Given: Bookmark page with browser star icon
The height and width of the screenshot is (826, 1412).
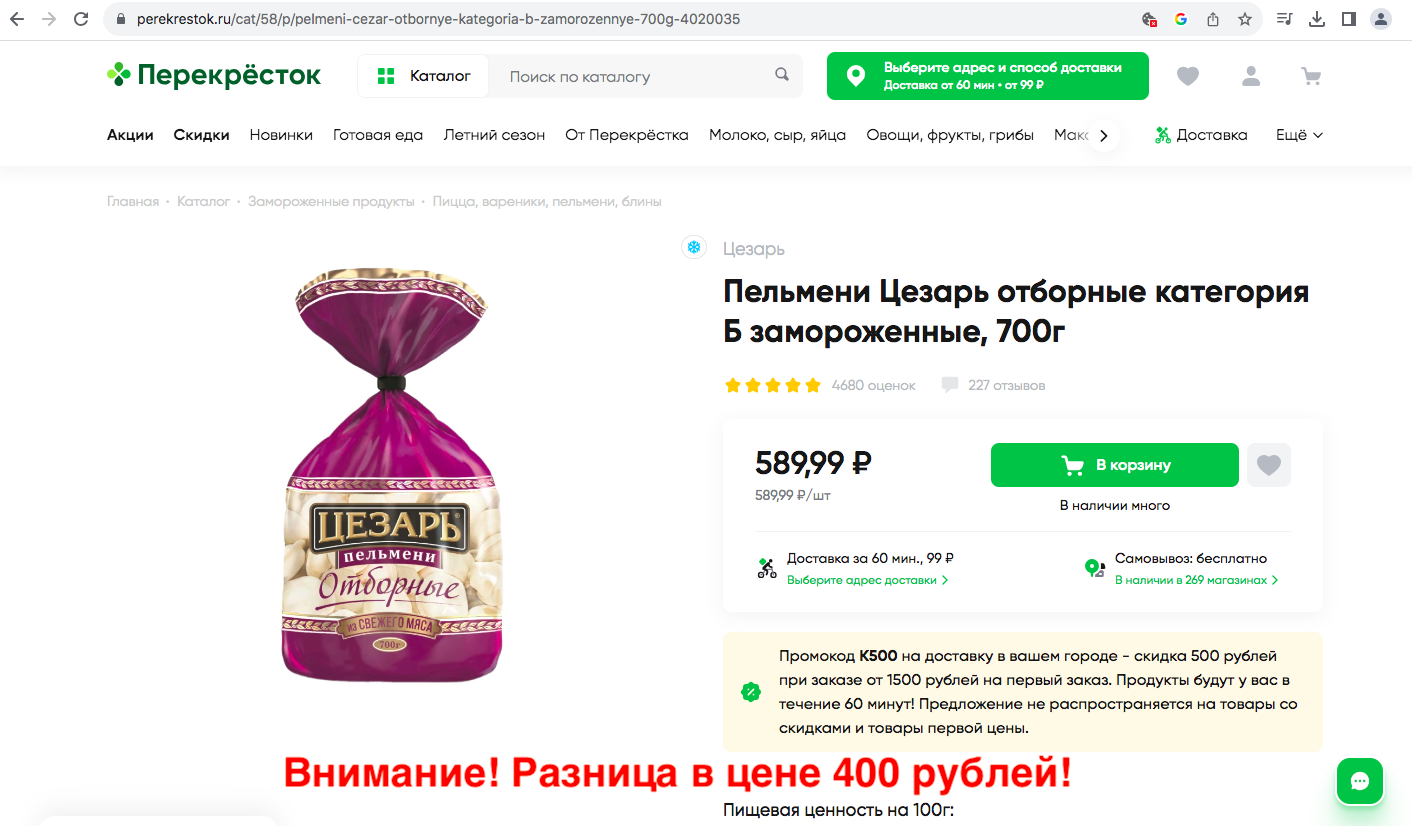Looking at the screenshot, I should coord(1244,19).
